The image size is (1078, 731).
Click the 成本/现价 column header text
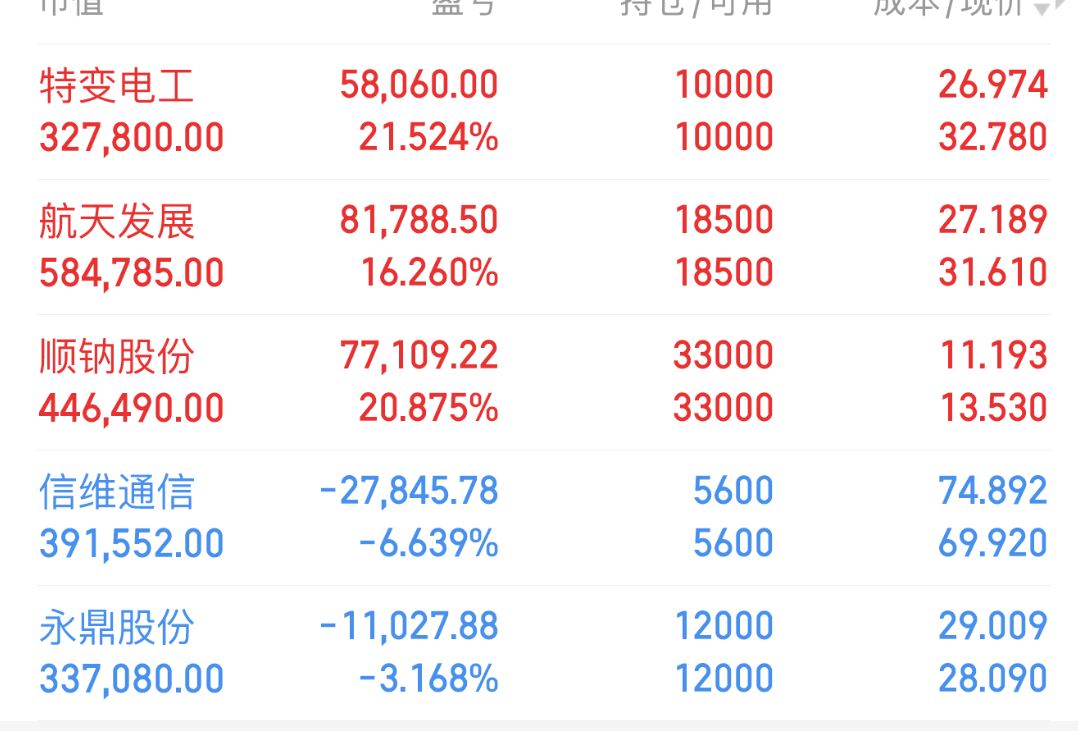[947, 6]
